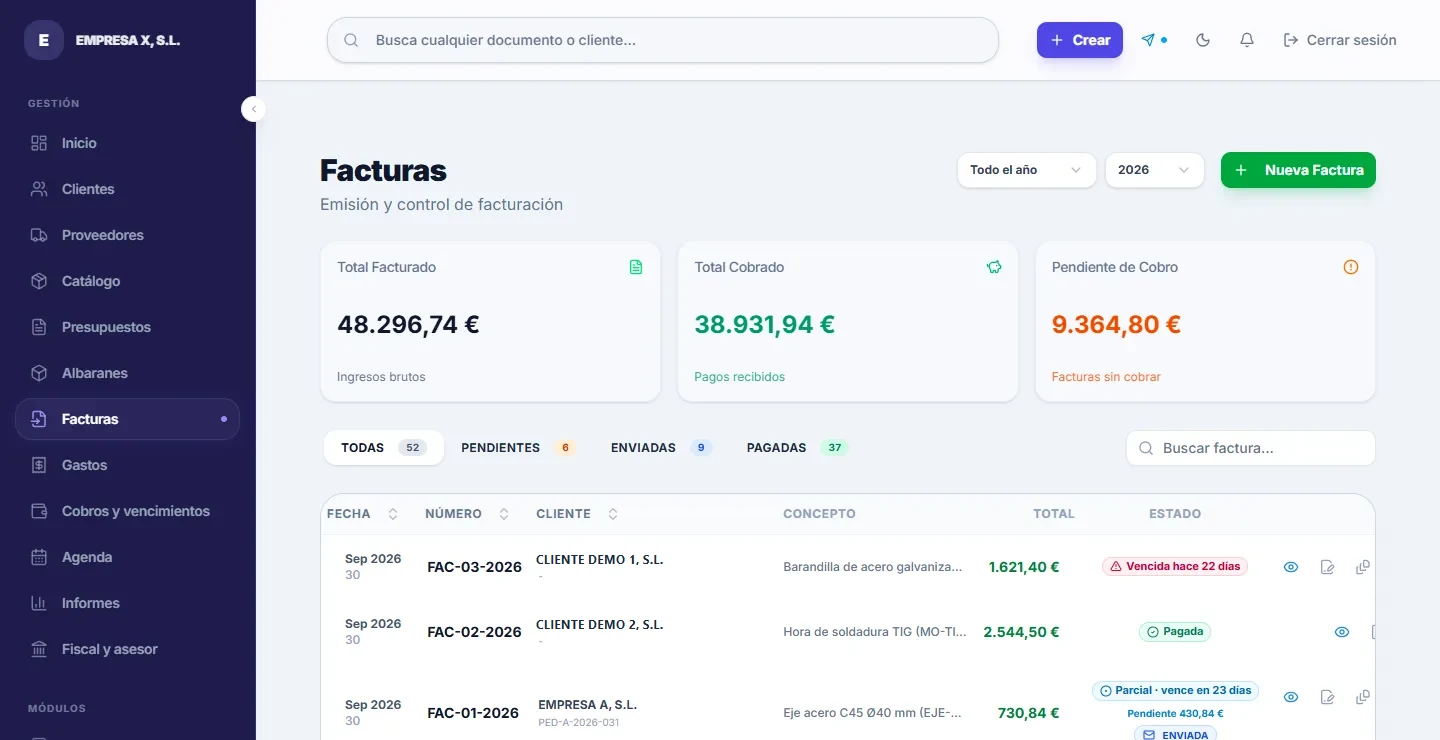Click Pendiente de Cobro warning icon
Screen dimensions: 1440x740
pyautogui.click(x=1351, y=267)
